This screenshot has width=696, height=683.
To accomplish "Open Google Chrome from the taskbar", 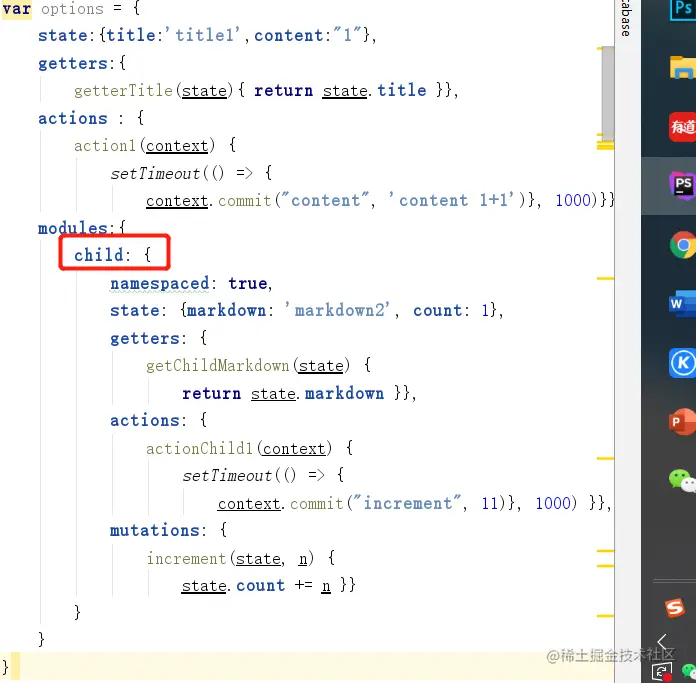I will coord(683,245).
